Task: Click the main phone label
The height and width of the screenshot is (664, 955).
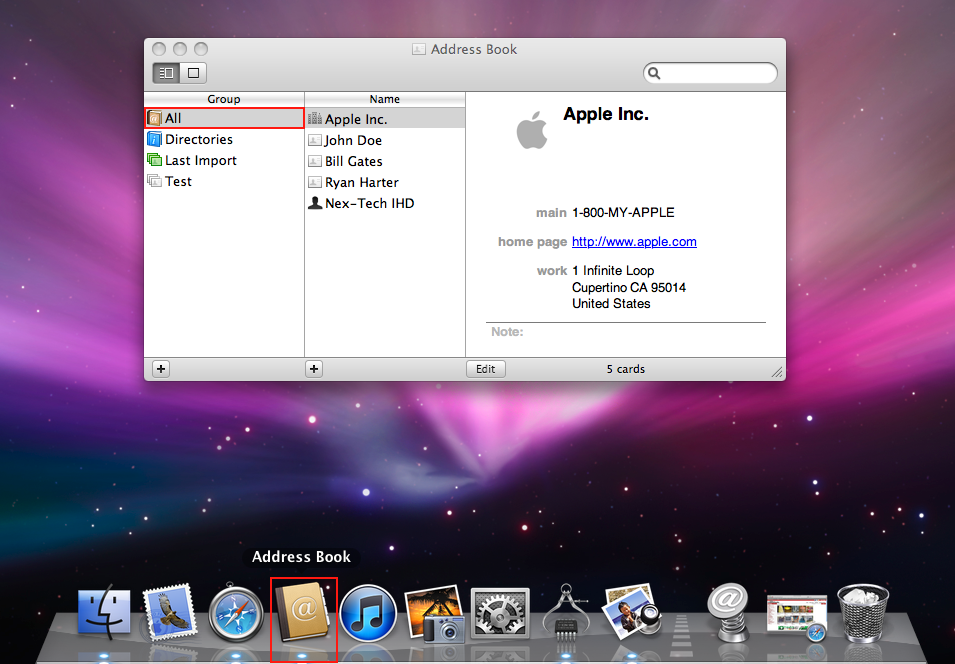Action: pos(551,213)
